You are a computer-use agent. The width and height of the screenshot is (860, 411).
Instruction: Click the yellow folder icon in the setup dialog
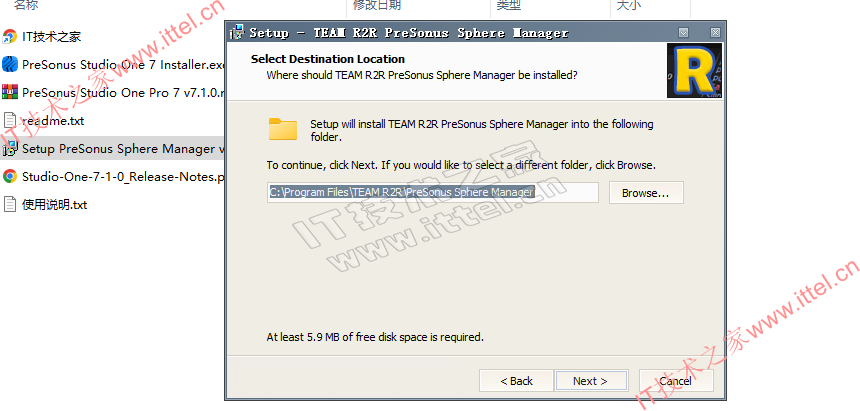tap(282, 129)
